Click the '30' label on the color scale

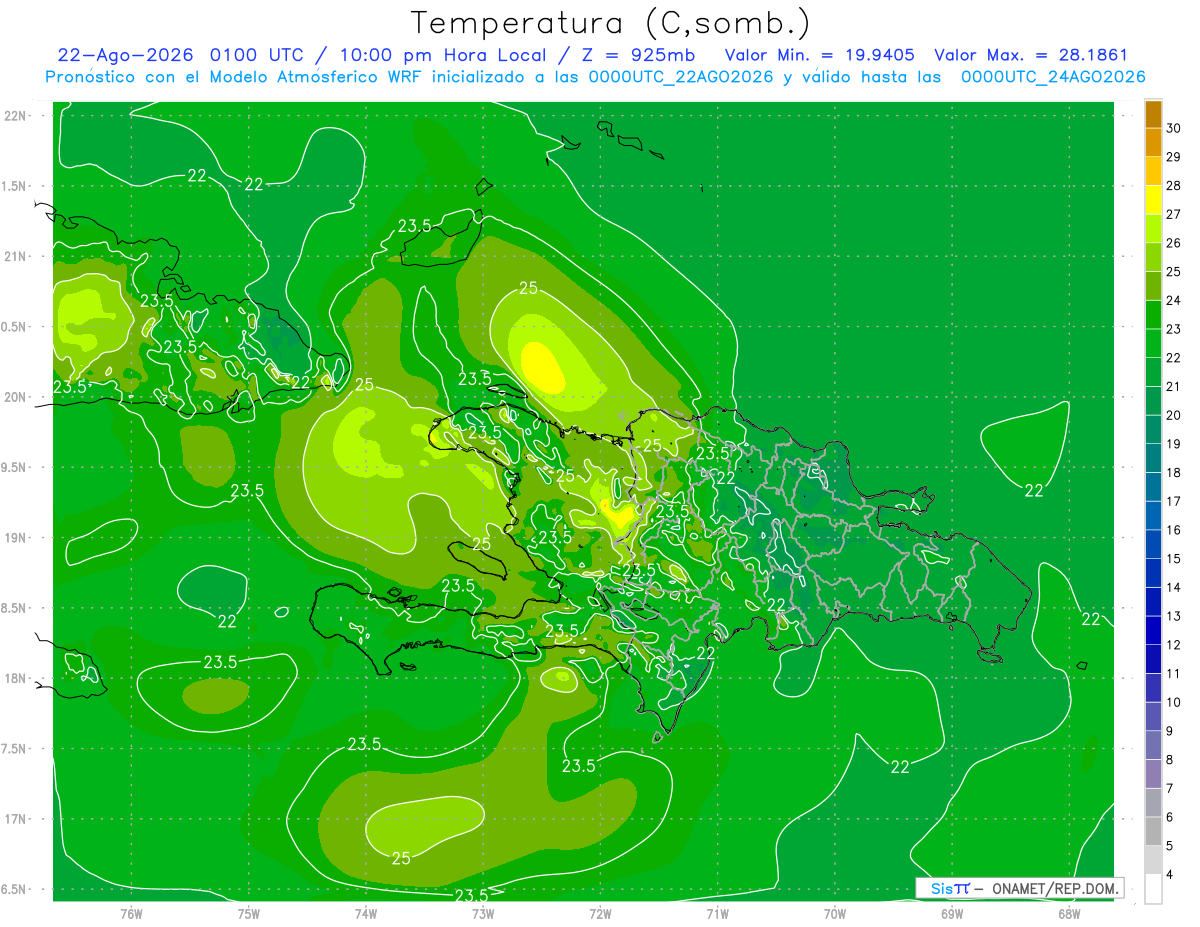[1174, 128]
